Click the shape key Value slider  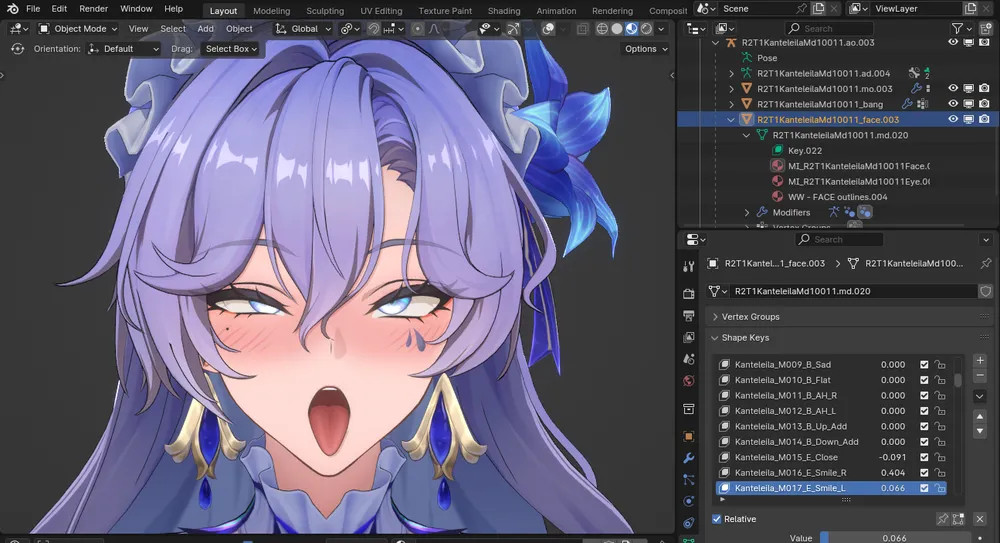(895, 538)
